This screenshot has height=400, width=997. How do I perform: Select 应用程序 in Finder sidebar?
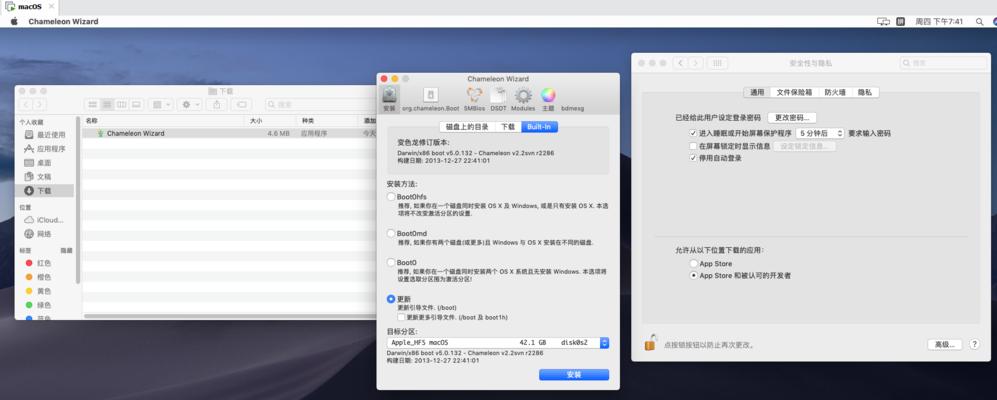tap(45, 149)
